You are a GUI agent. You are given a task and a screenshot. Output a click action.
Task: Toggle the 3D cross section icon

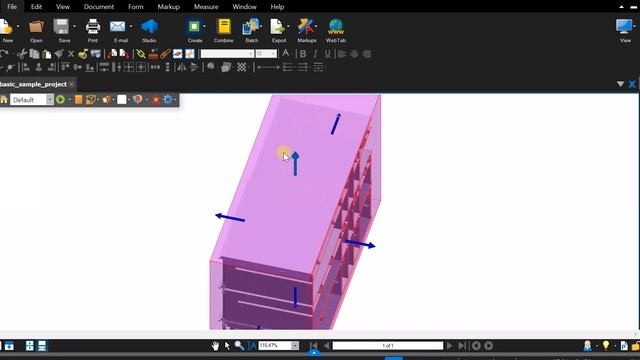point(138,100)
